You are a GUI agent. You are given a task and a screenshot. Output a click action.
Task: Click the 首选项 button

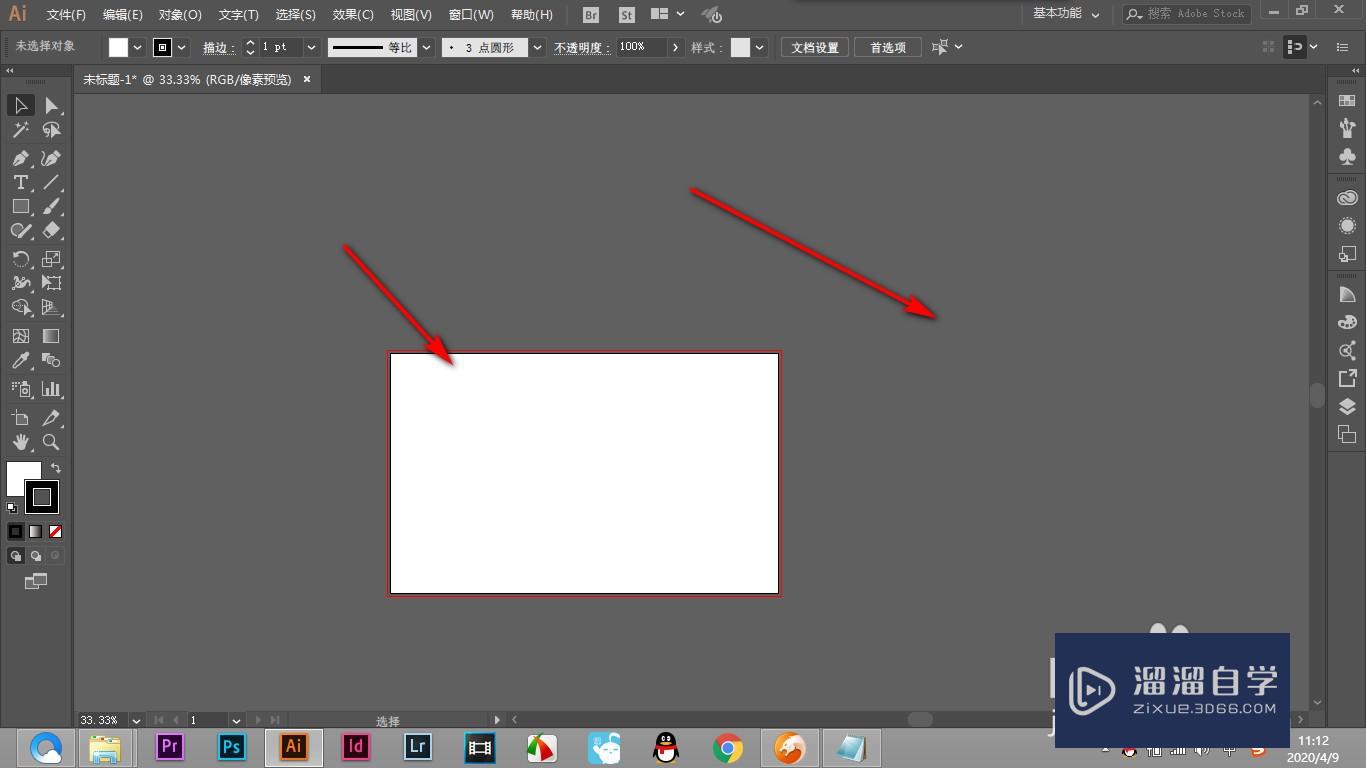[888, 47]
